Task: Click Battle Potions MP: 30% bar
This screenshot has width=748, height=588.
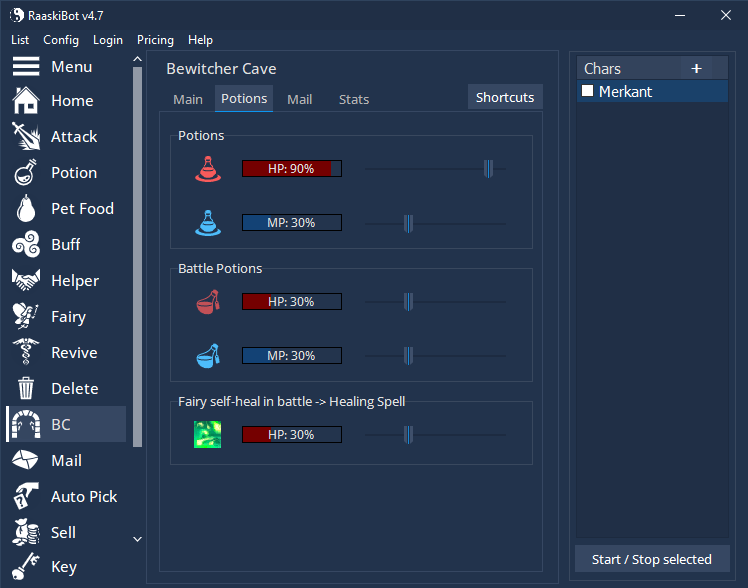Action: click(292, 356)
